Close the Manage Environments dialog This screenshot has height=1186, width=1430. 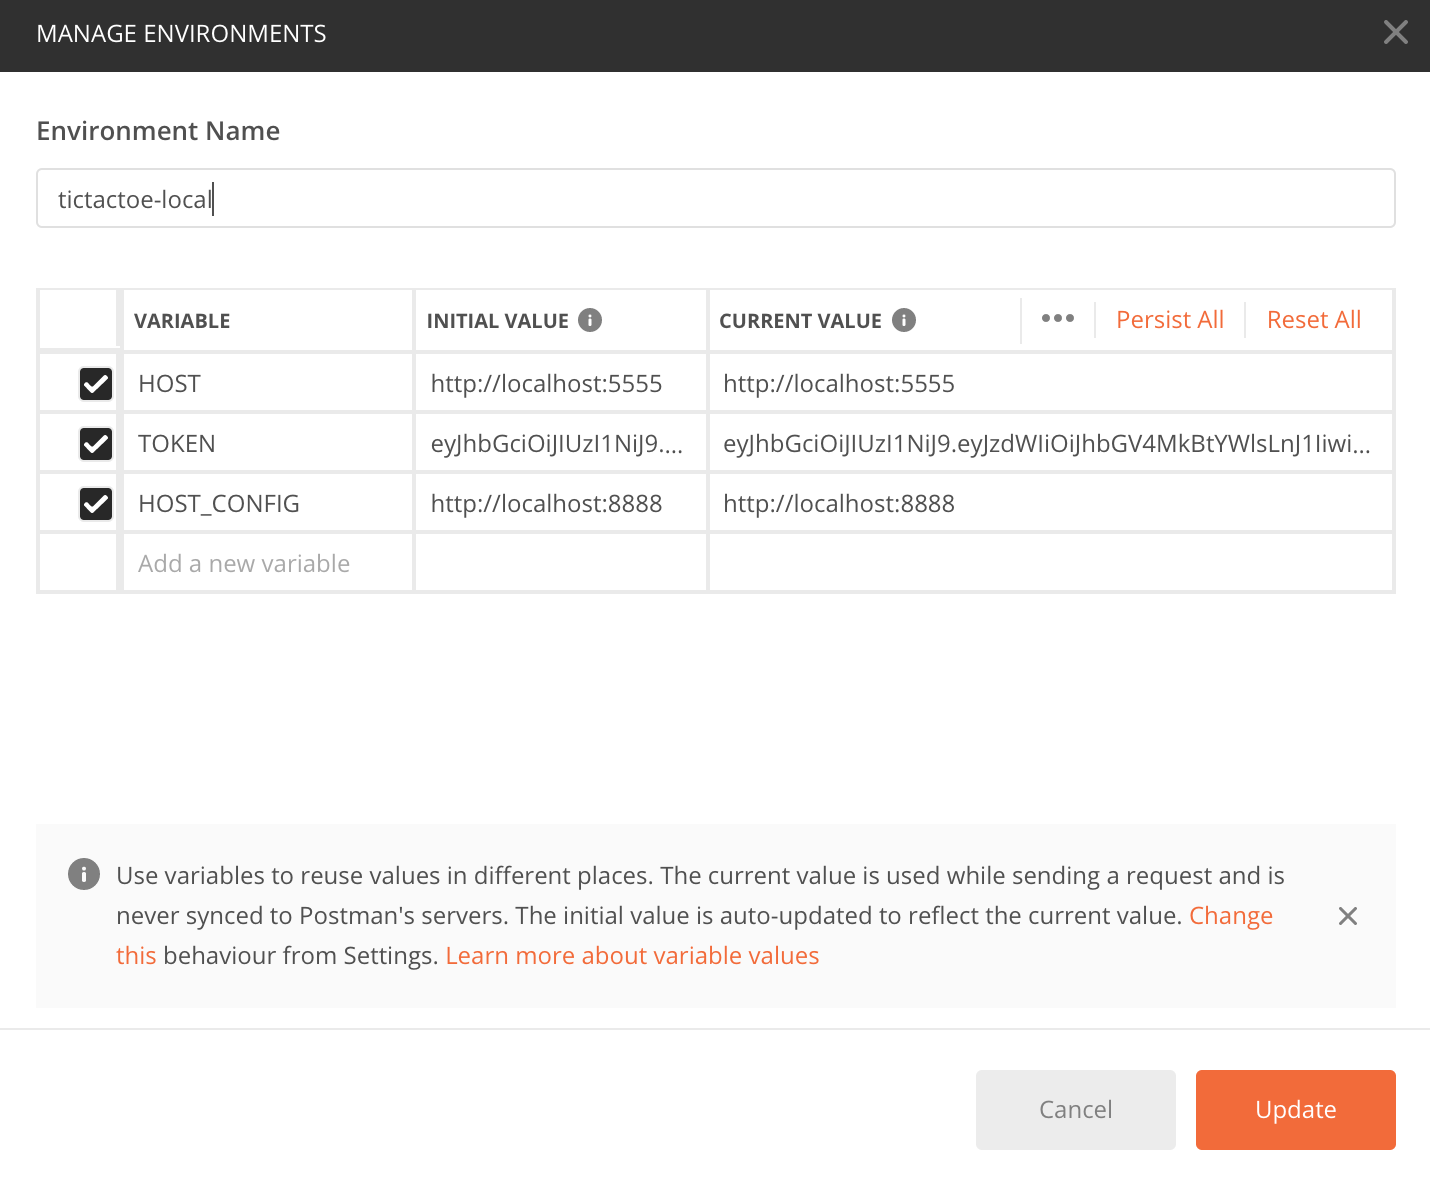1395,33
